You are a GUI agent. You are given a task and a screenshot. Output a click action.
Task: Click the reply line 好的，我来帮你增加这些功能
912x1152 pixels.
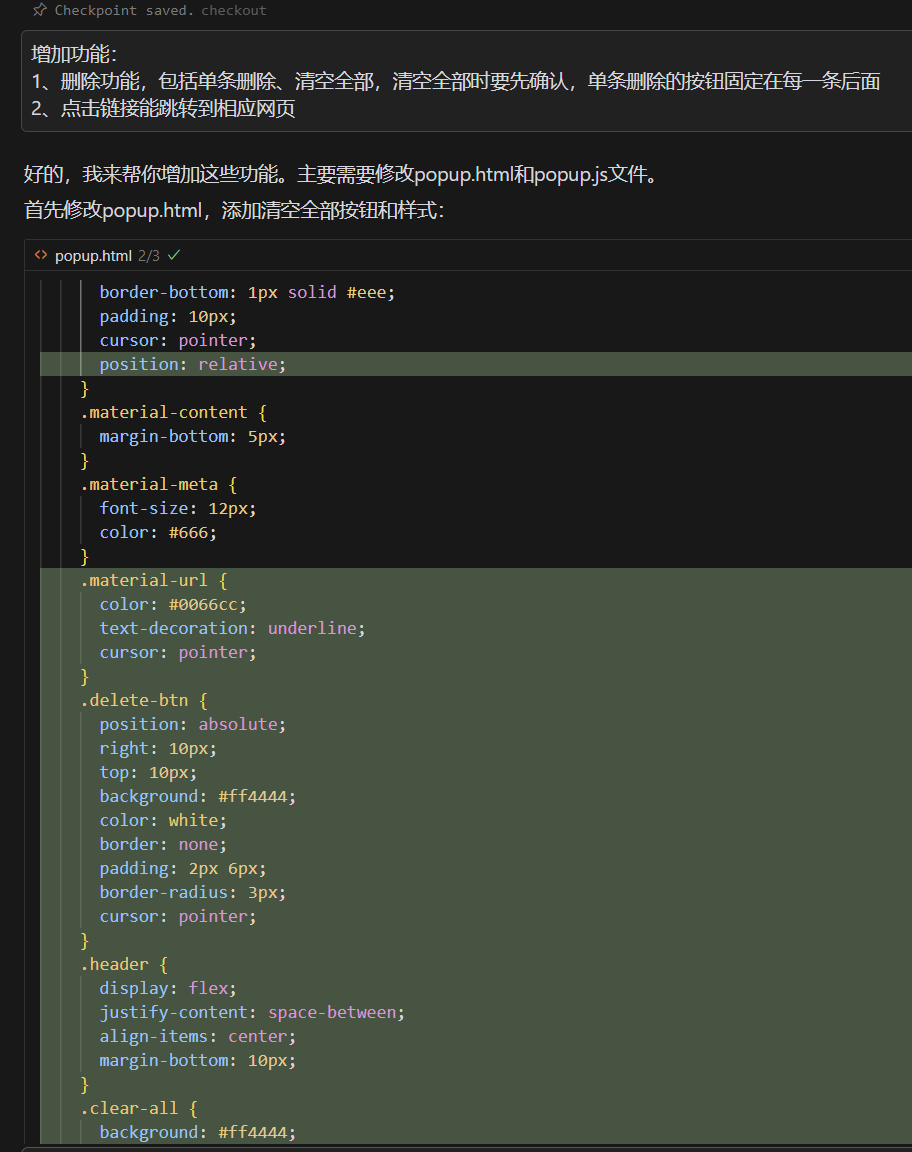(x=340, y=174)
